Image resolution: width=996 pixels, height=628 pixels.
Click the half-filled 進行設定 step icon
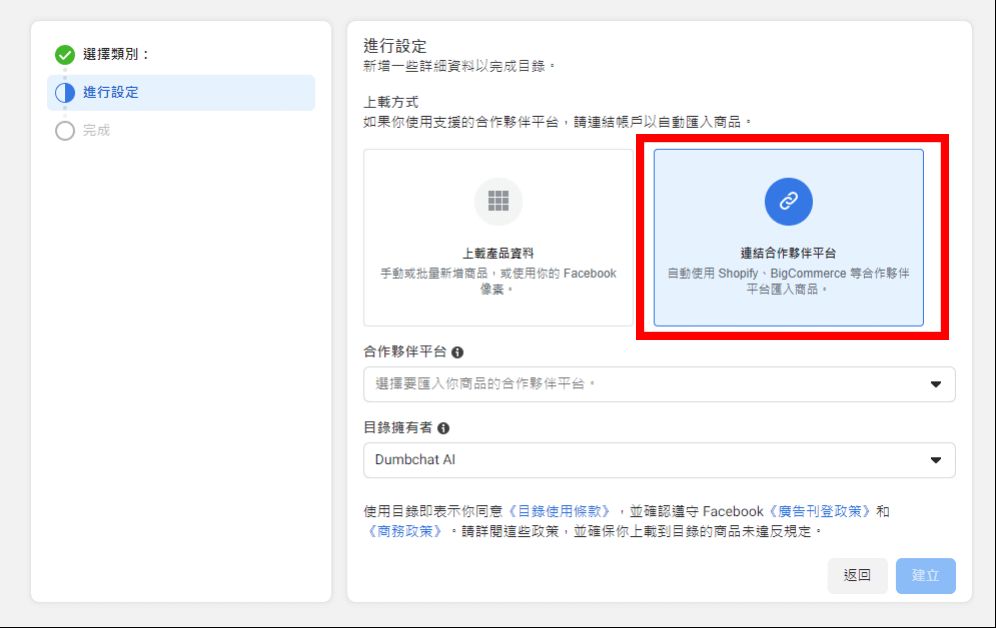(65, 93)
